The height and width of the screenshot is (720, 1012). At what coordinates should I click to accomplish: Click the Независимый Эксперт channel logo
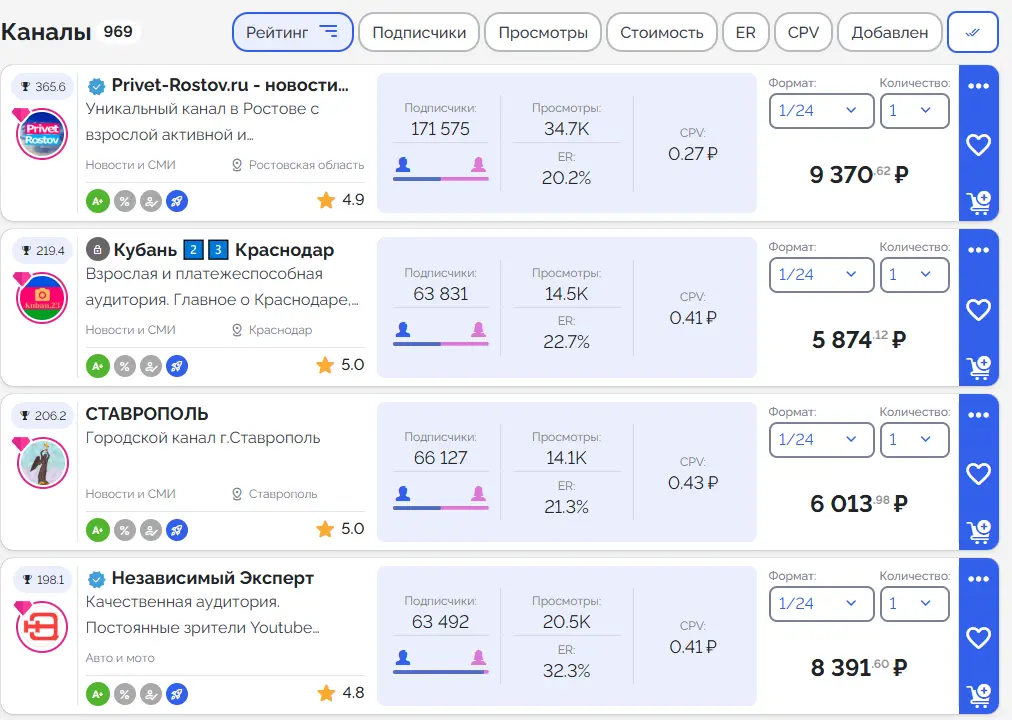coord(42,628)
